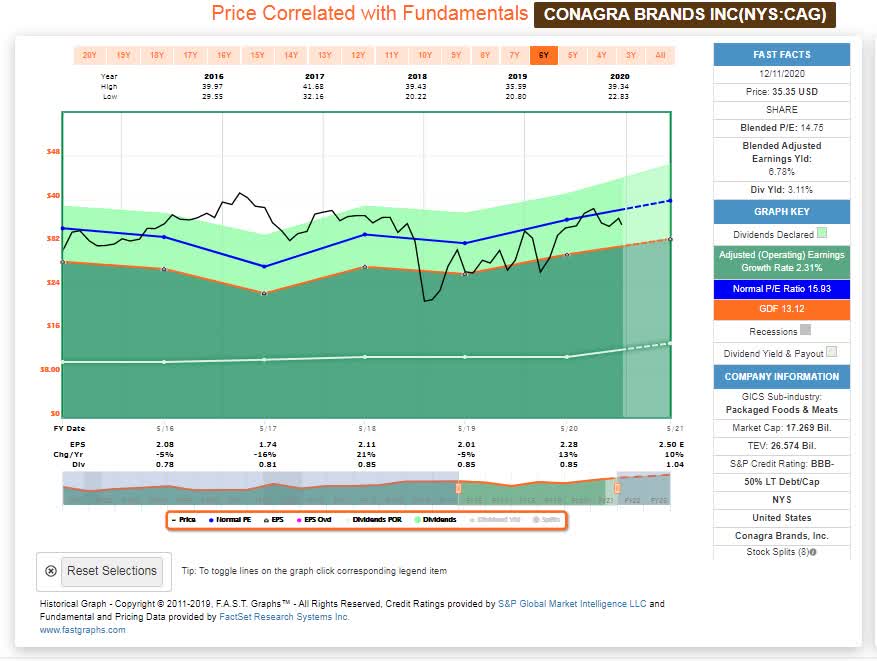Click the Reset Selections button
This screenshot has height=661, width=877.
113,571
